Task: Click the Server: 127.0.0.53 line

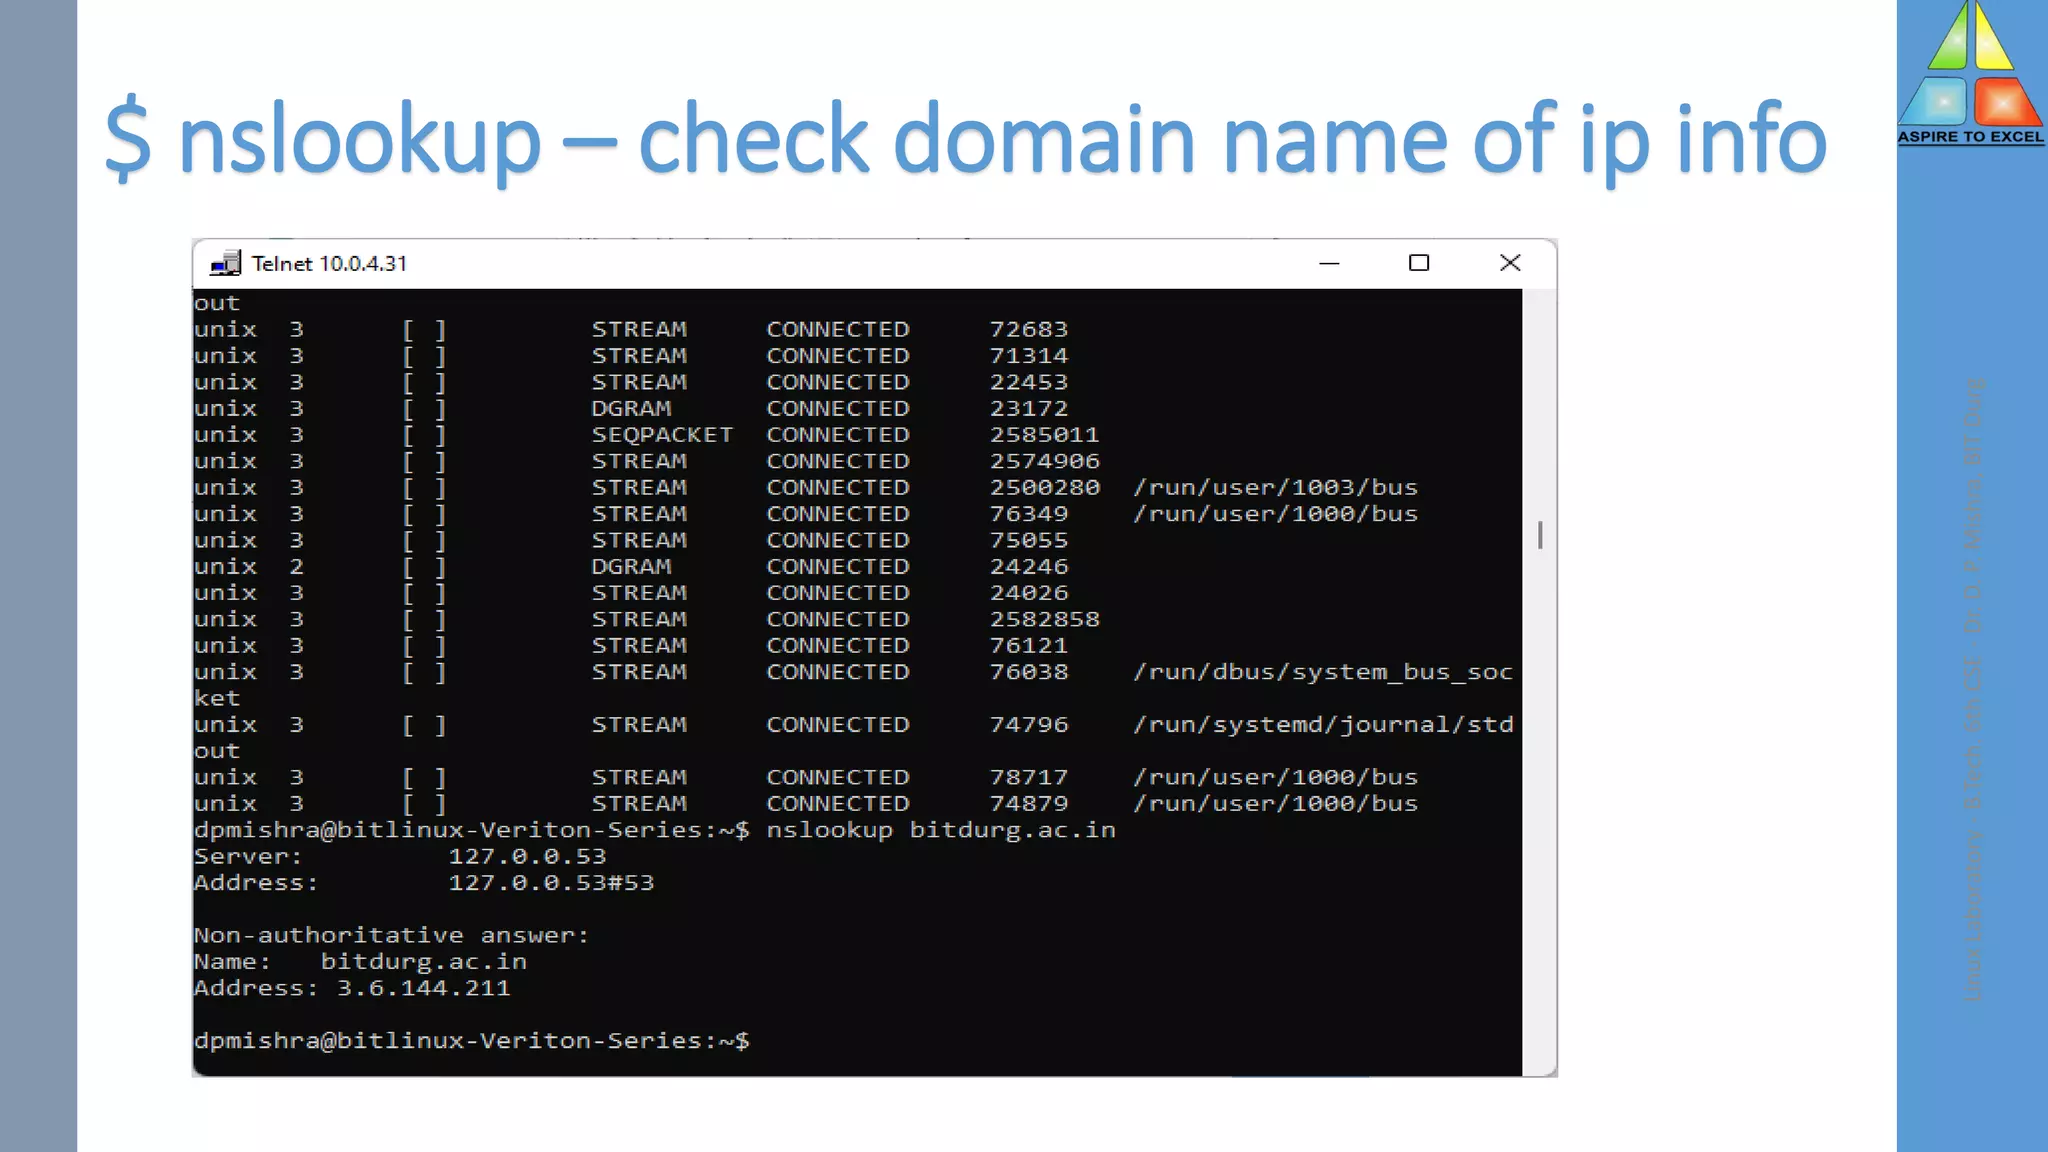Action: [x=400, y=856]
